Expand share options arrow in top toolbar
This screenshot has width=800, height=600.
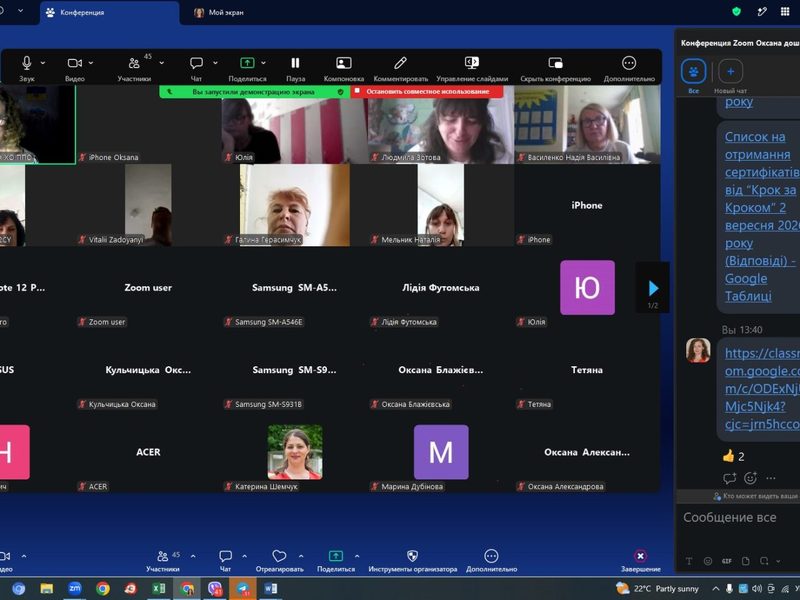point(264,63)
